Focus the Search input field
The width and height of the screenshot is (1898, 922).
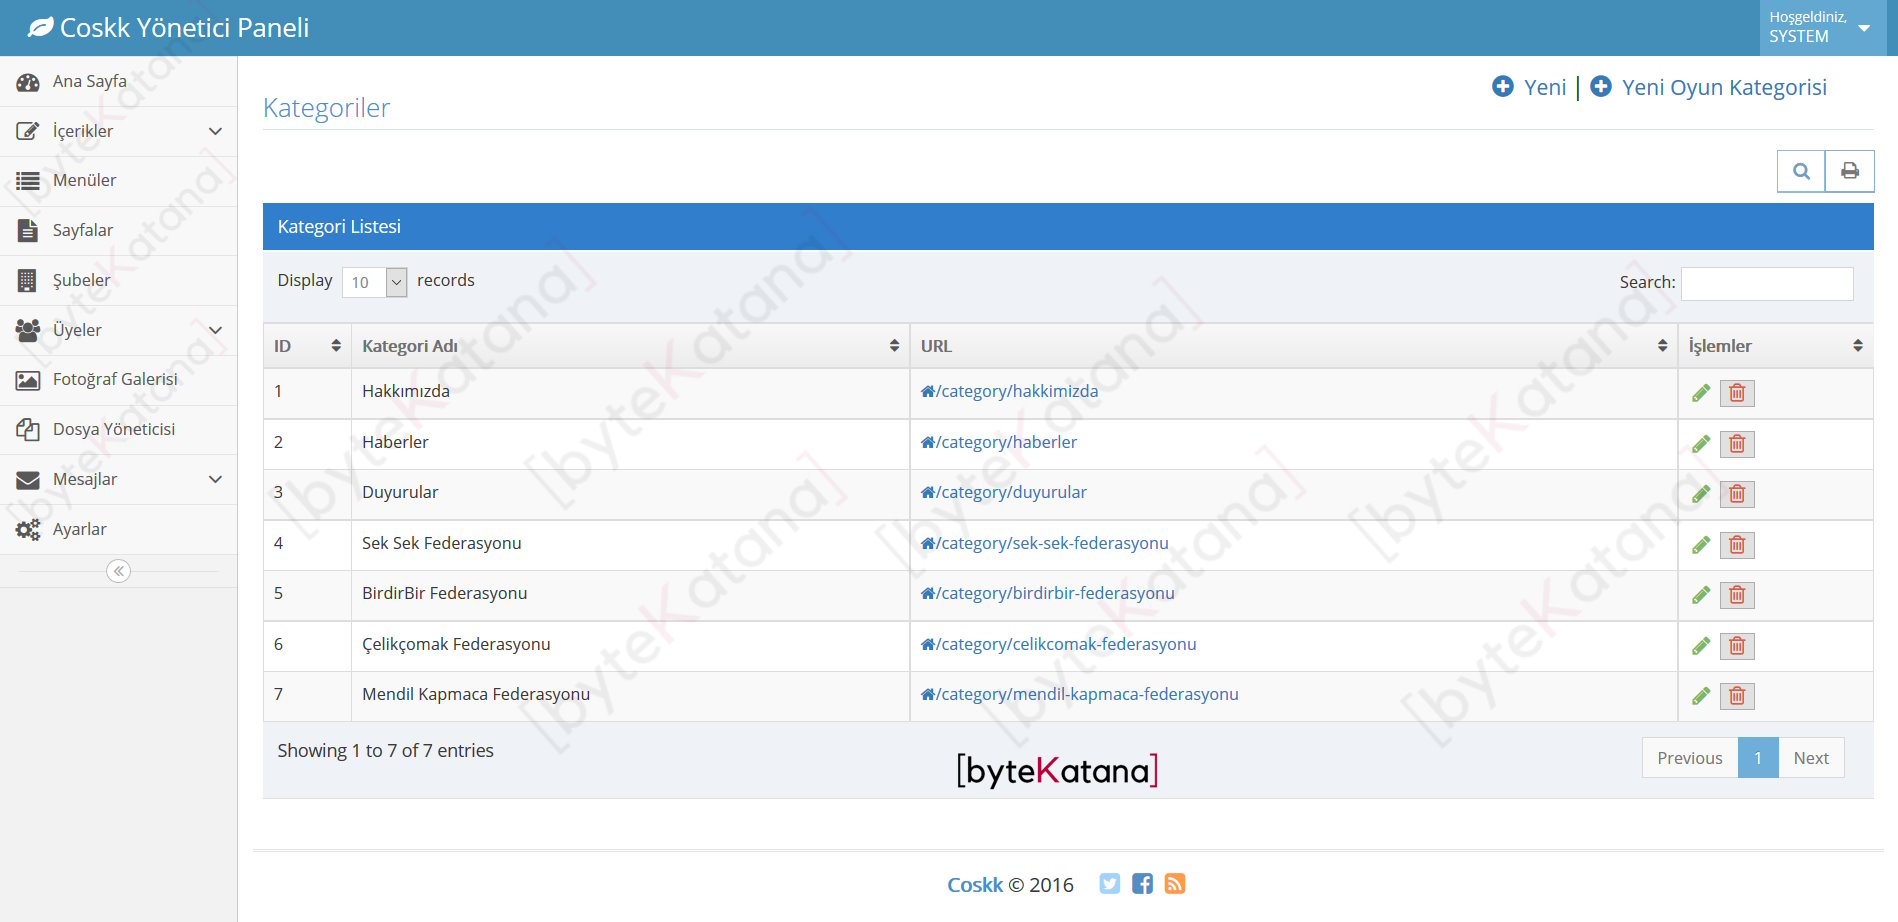tap(1766, 283)
